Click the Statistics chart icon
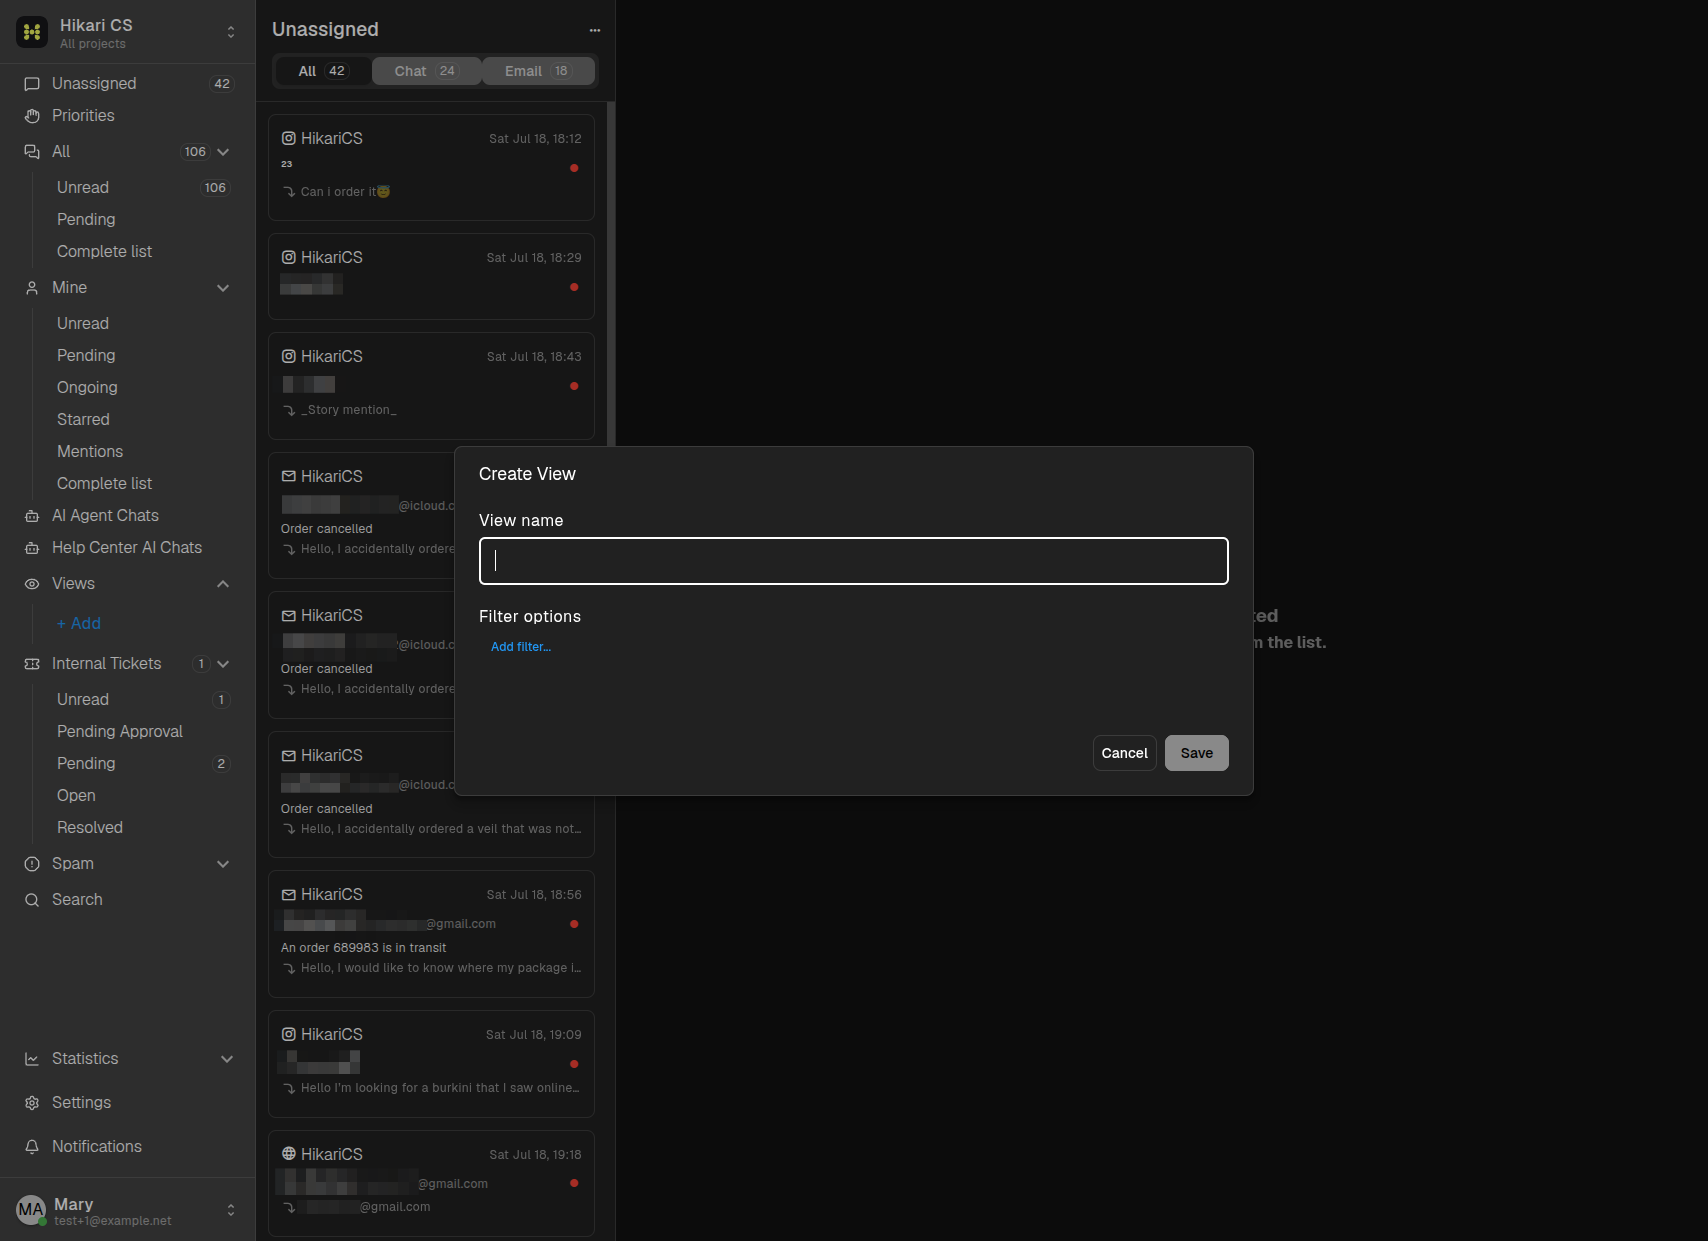This screenshot has height=1241, width=1708. [x=32, y=1059]
